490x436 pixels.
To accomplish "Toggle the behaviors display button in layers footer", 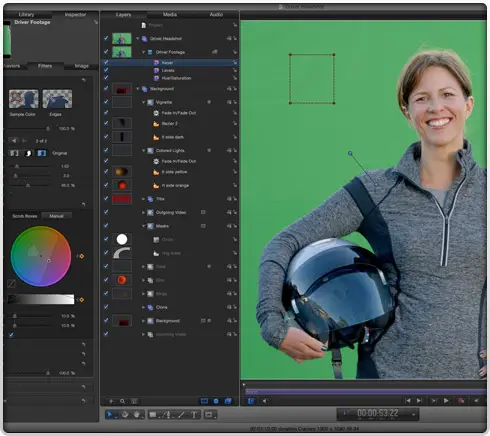I will point(216,401).
